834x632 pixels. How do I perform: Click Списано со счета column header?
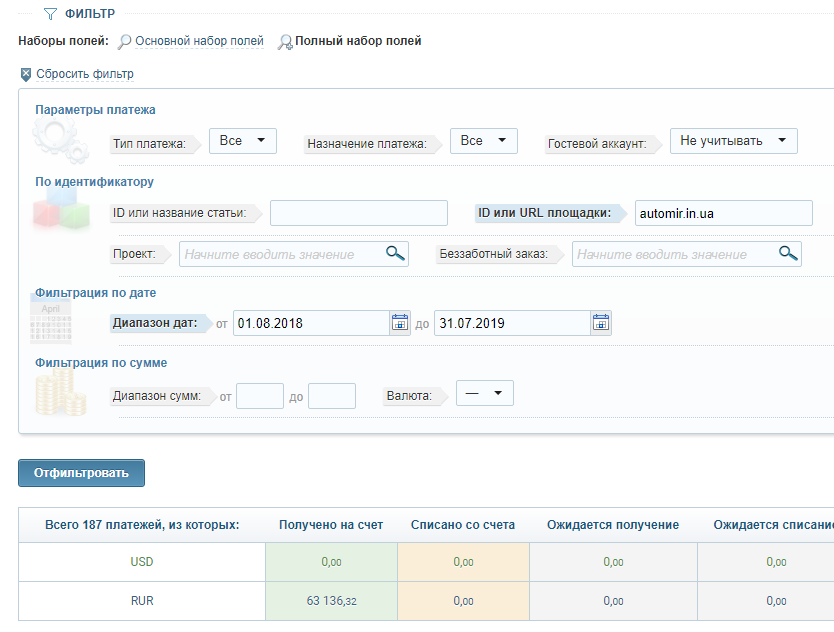pos(463,525)
